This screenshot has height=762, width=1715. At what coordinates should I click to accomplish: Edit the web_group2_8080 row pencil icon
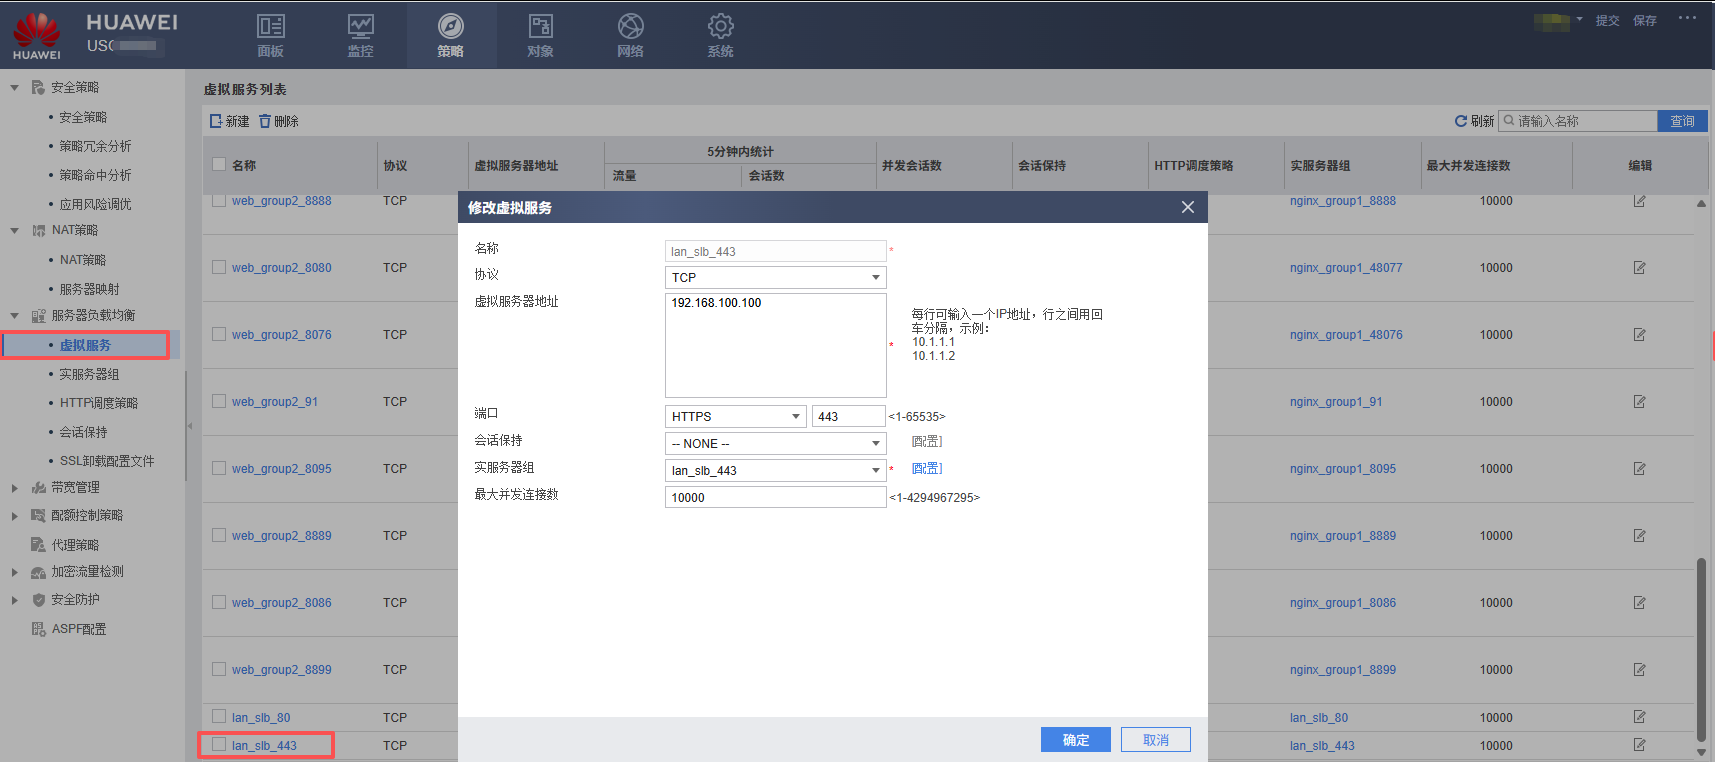pos(1640,268)
